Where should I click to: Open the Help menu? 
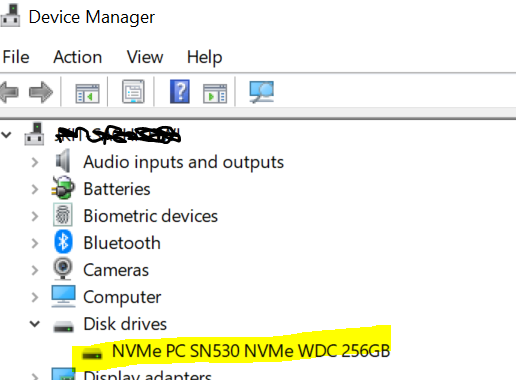pyautogui.click(x=204, y=57)
